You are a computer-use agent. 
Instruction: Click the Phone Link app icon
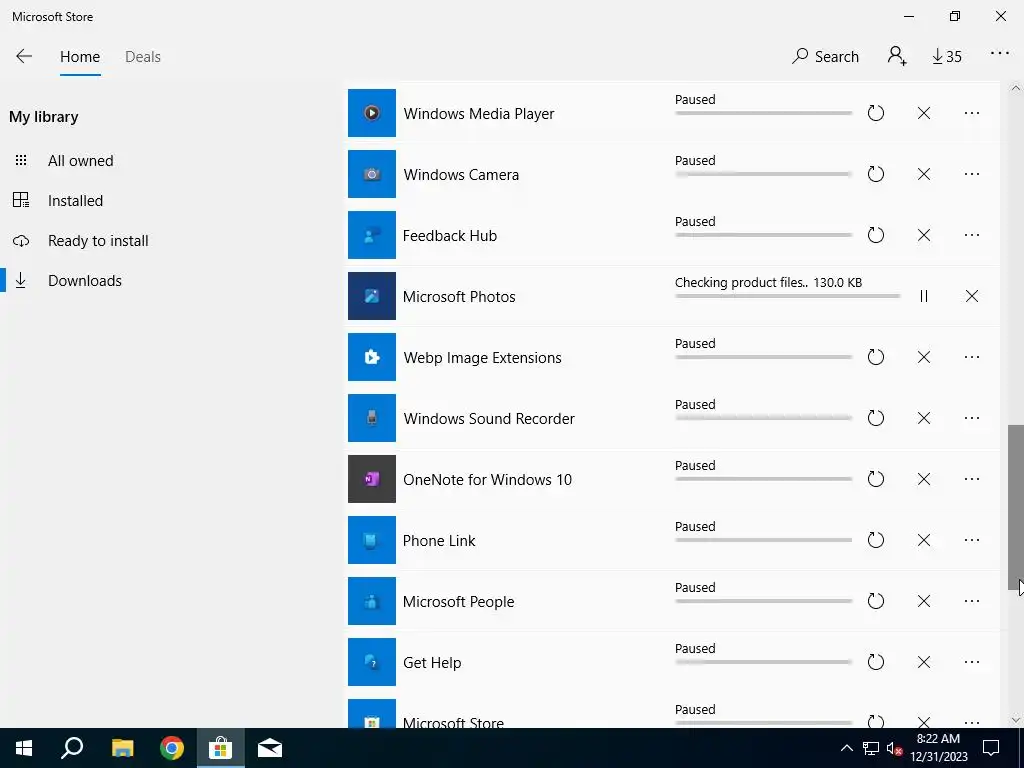(x=372, y=540)
